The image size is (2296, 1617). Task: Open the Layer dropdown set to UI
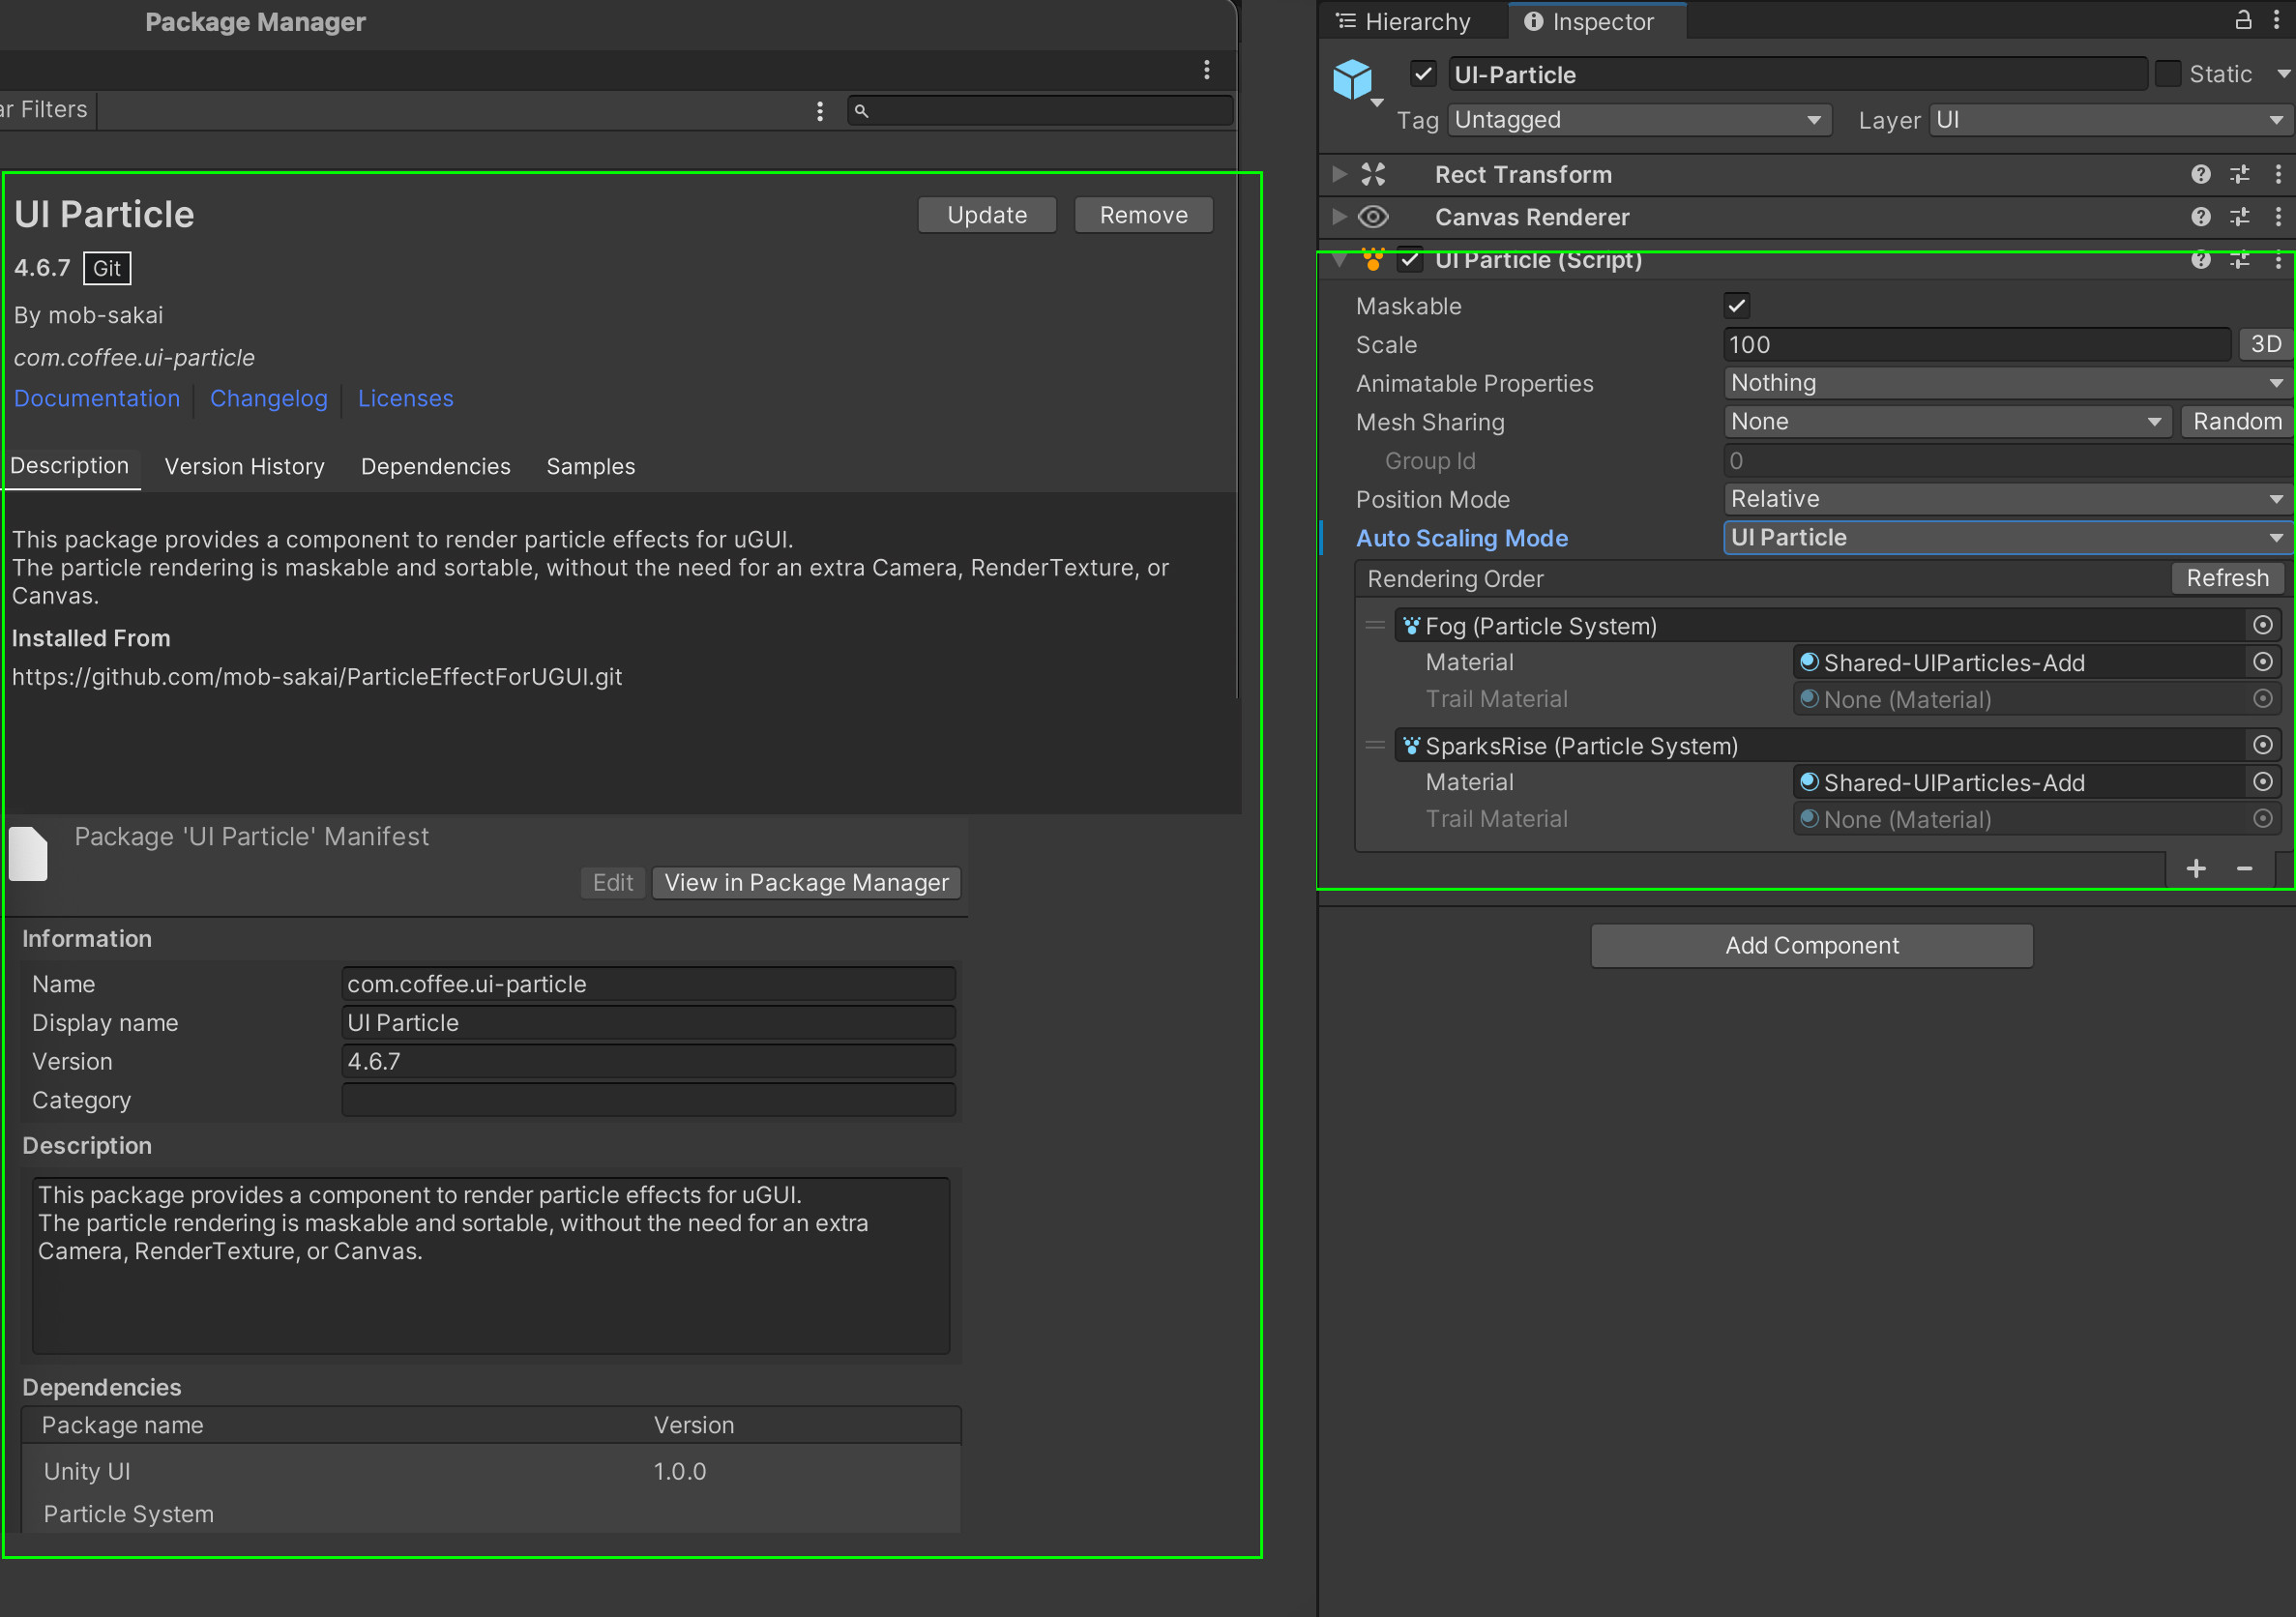[x=2108, y=119]
